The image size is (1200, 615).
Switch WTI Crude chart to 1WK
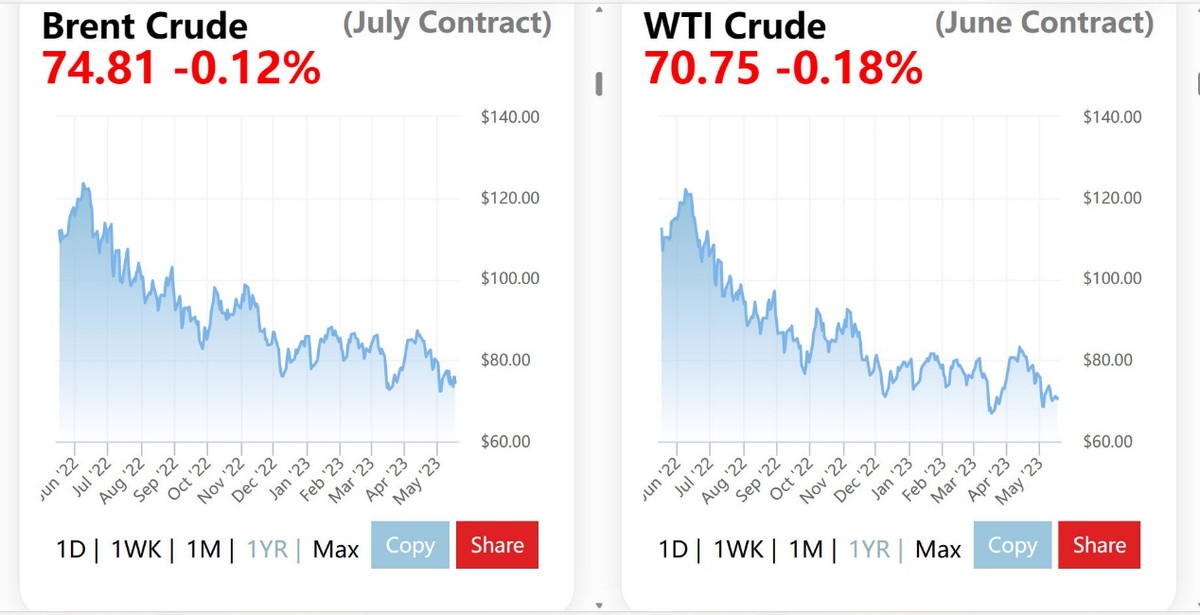740,548
